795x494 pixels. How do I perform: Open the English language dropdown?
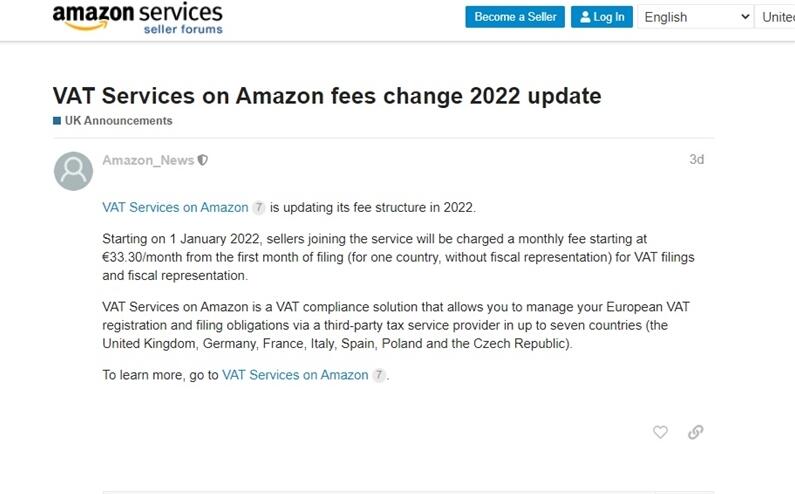point(695,17)
